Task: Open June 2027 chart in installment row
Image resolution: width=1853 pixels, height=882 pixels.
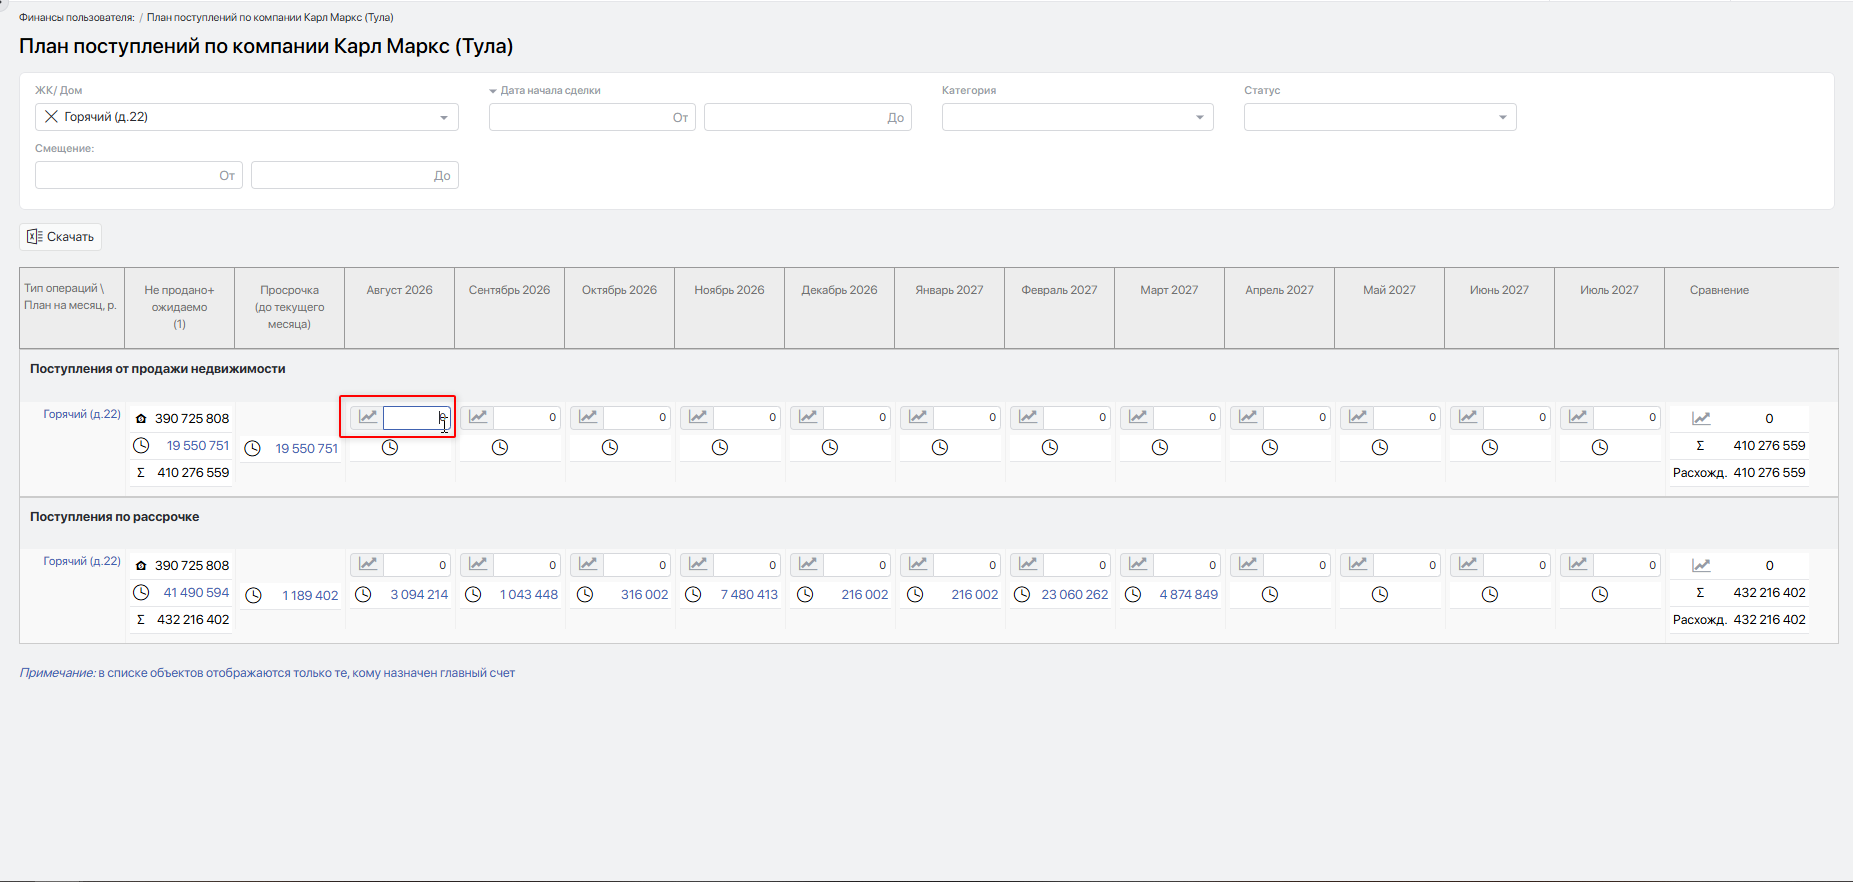Action: point(1468,564)
